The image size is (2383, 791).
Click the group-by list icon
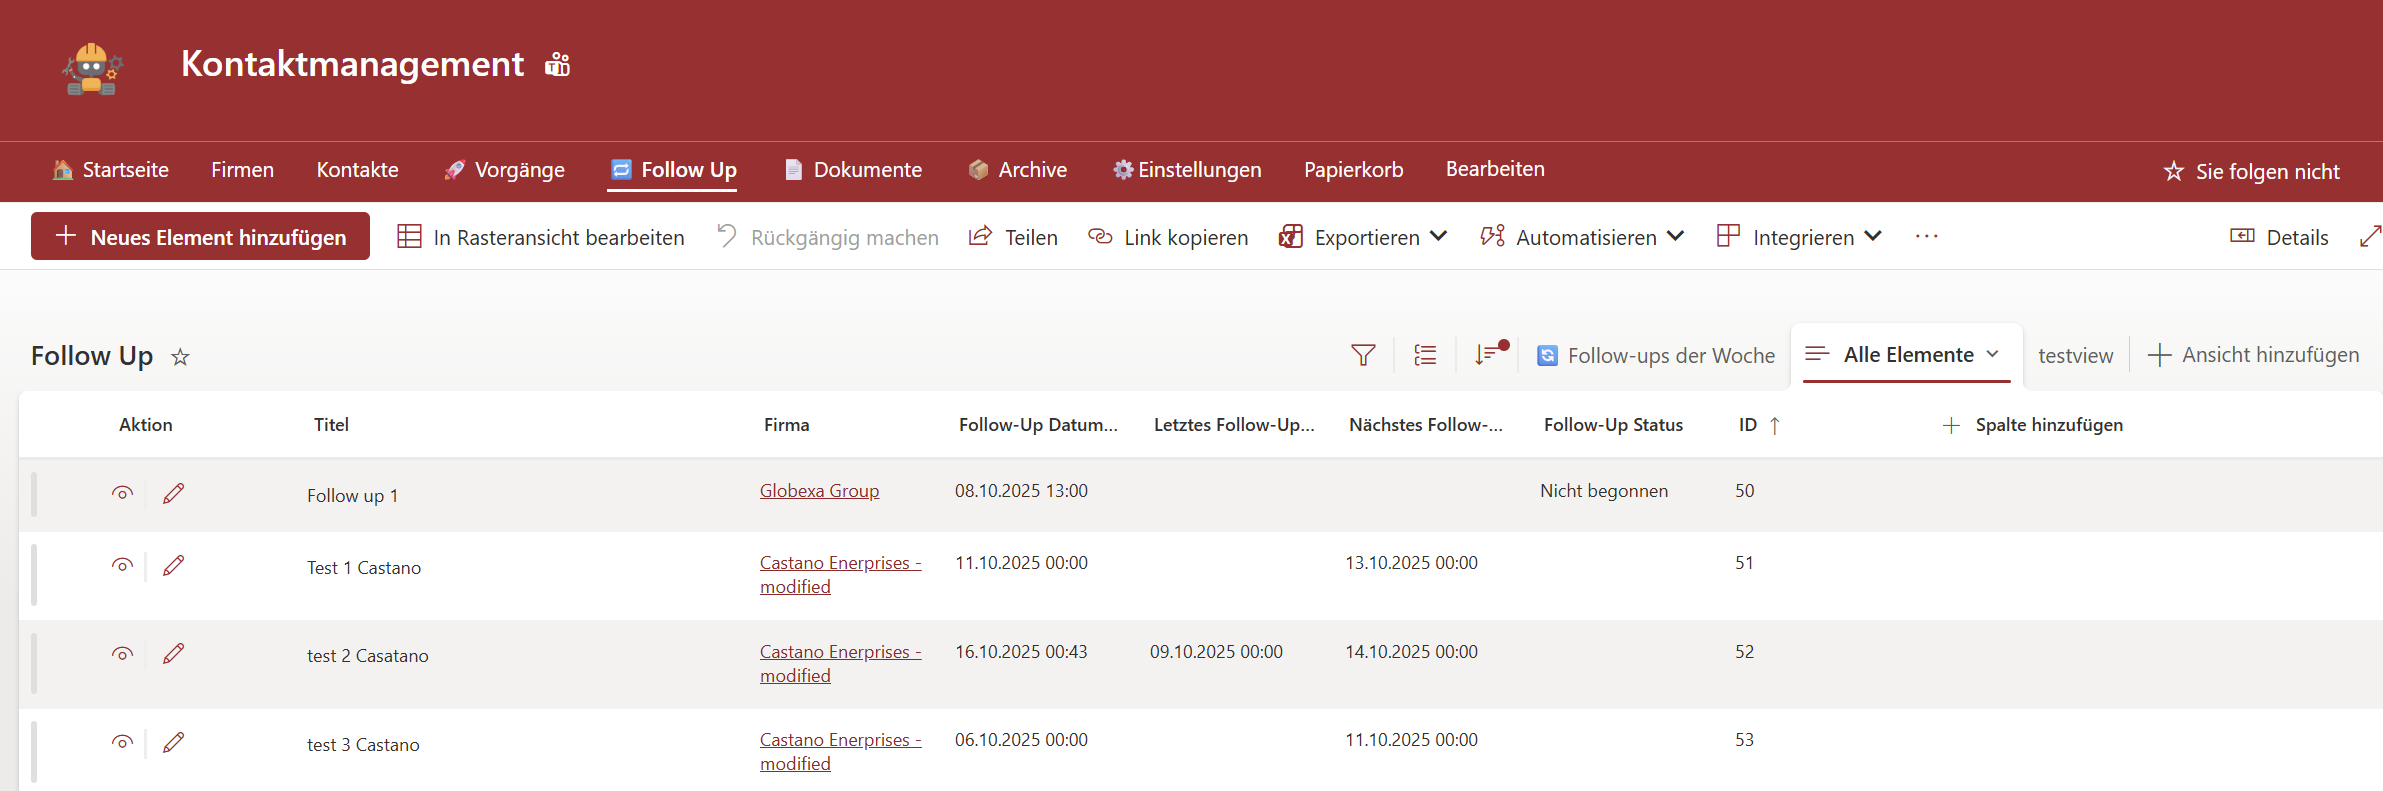click(x=1425, y=355)
